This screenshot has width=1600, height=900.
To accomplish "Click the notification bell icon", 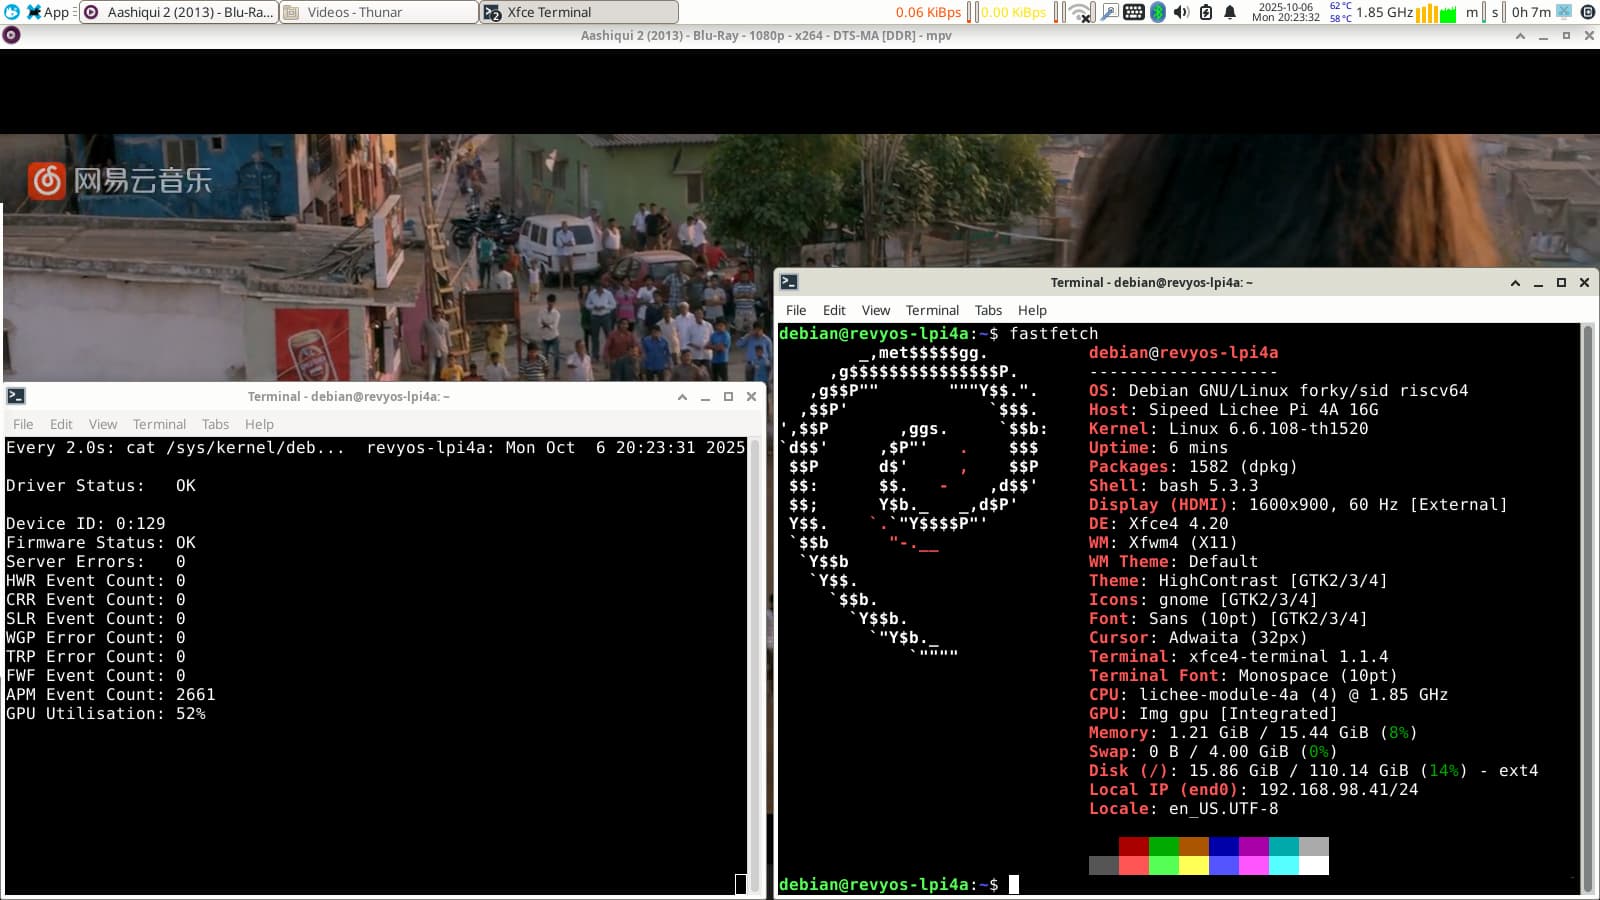I will point(1230,12).
